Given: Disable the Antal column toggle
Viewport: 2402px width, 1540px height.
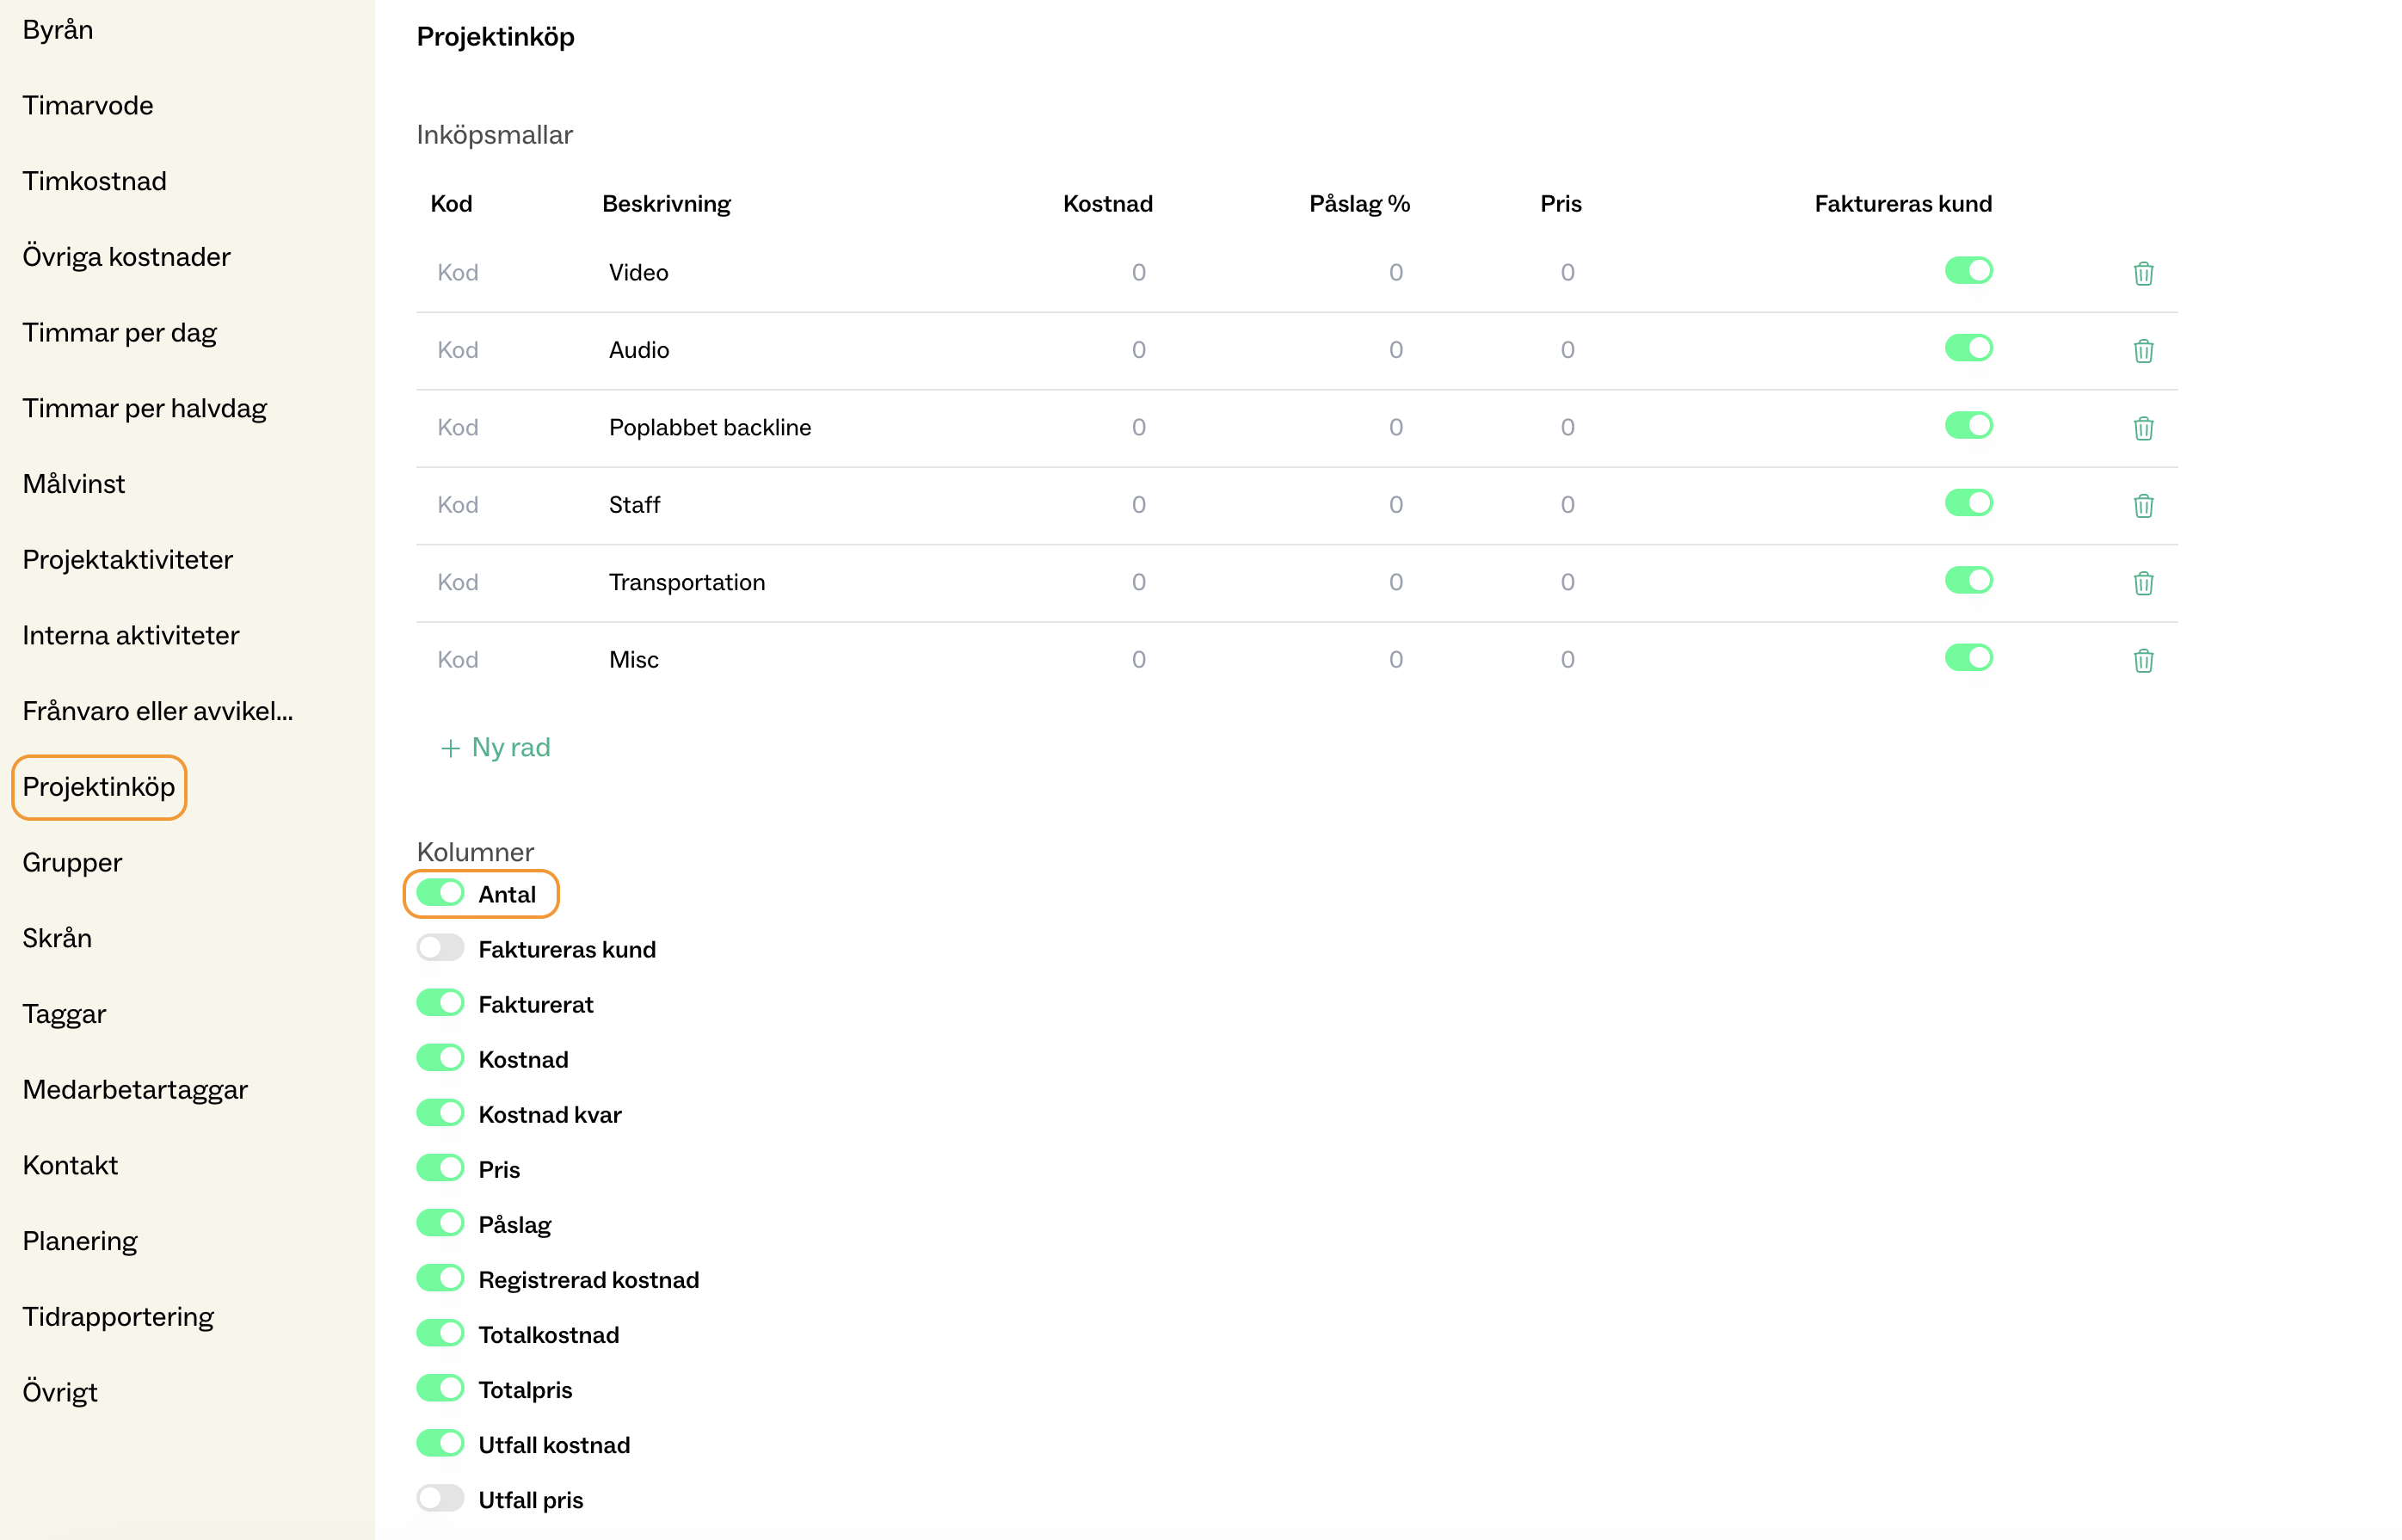Looking at the screenshot, I should pyautogui.click(x=440, y=893).
